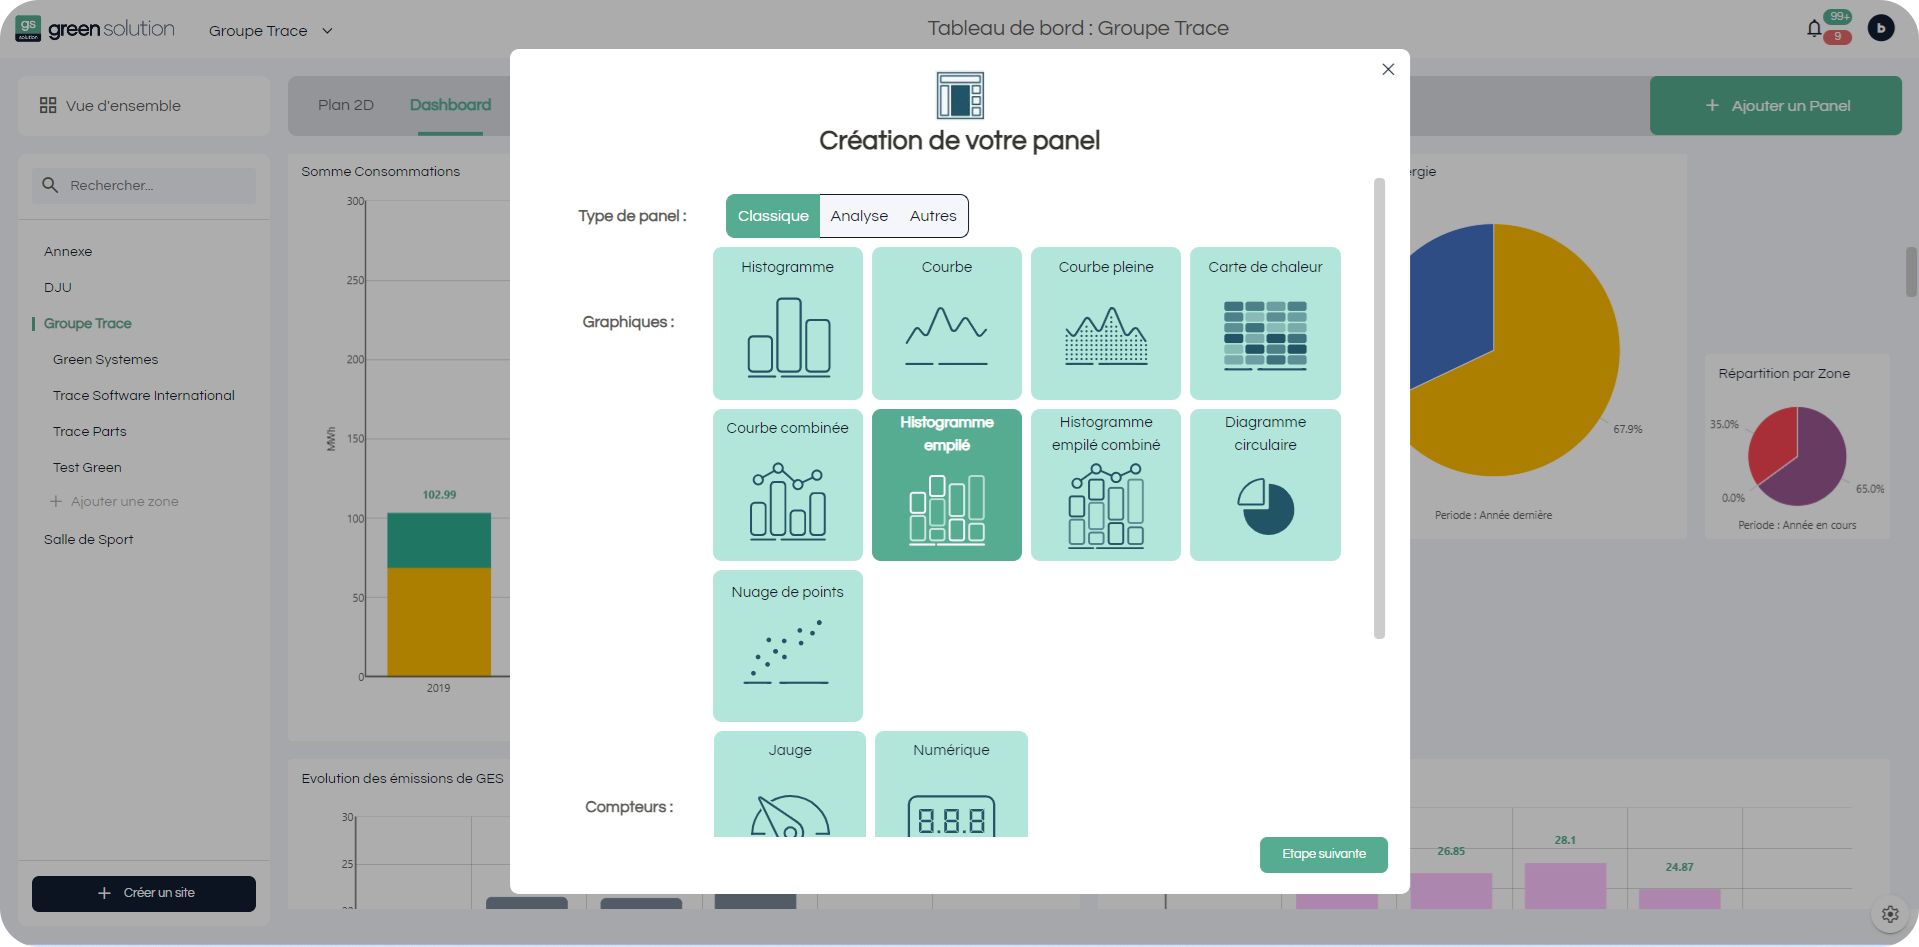Switch panel type to Autres
This screenshot has width=1919, height=947.
(932, 215)
